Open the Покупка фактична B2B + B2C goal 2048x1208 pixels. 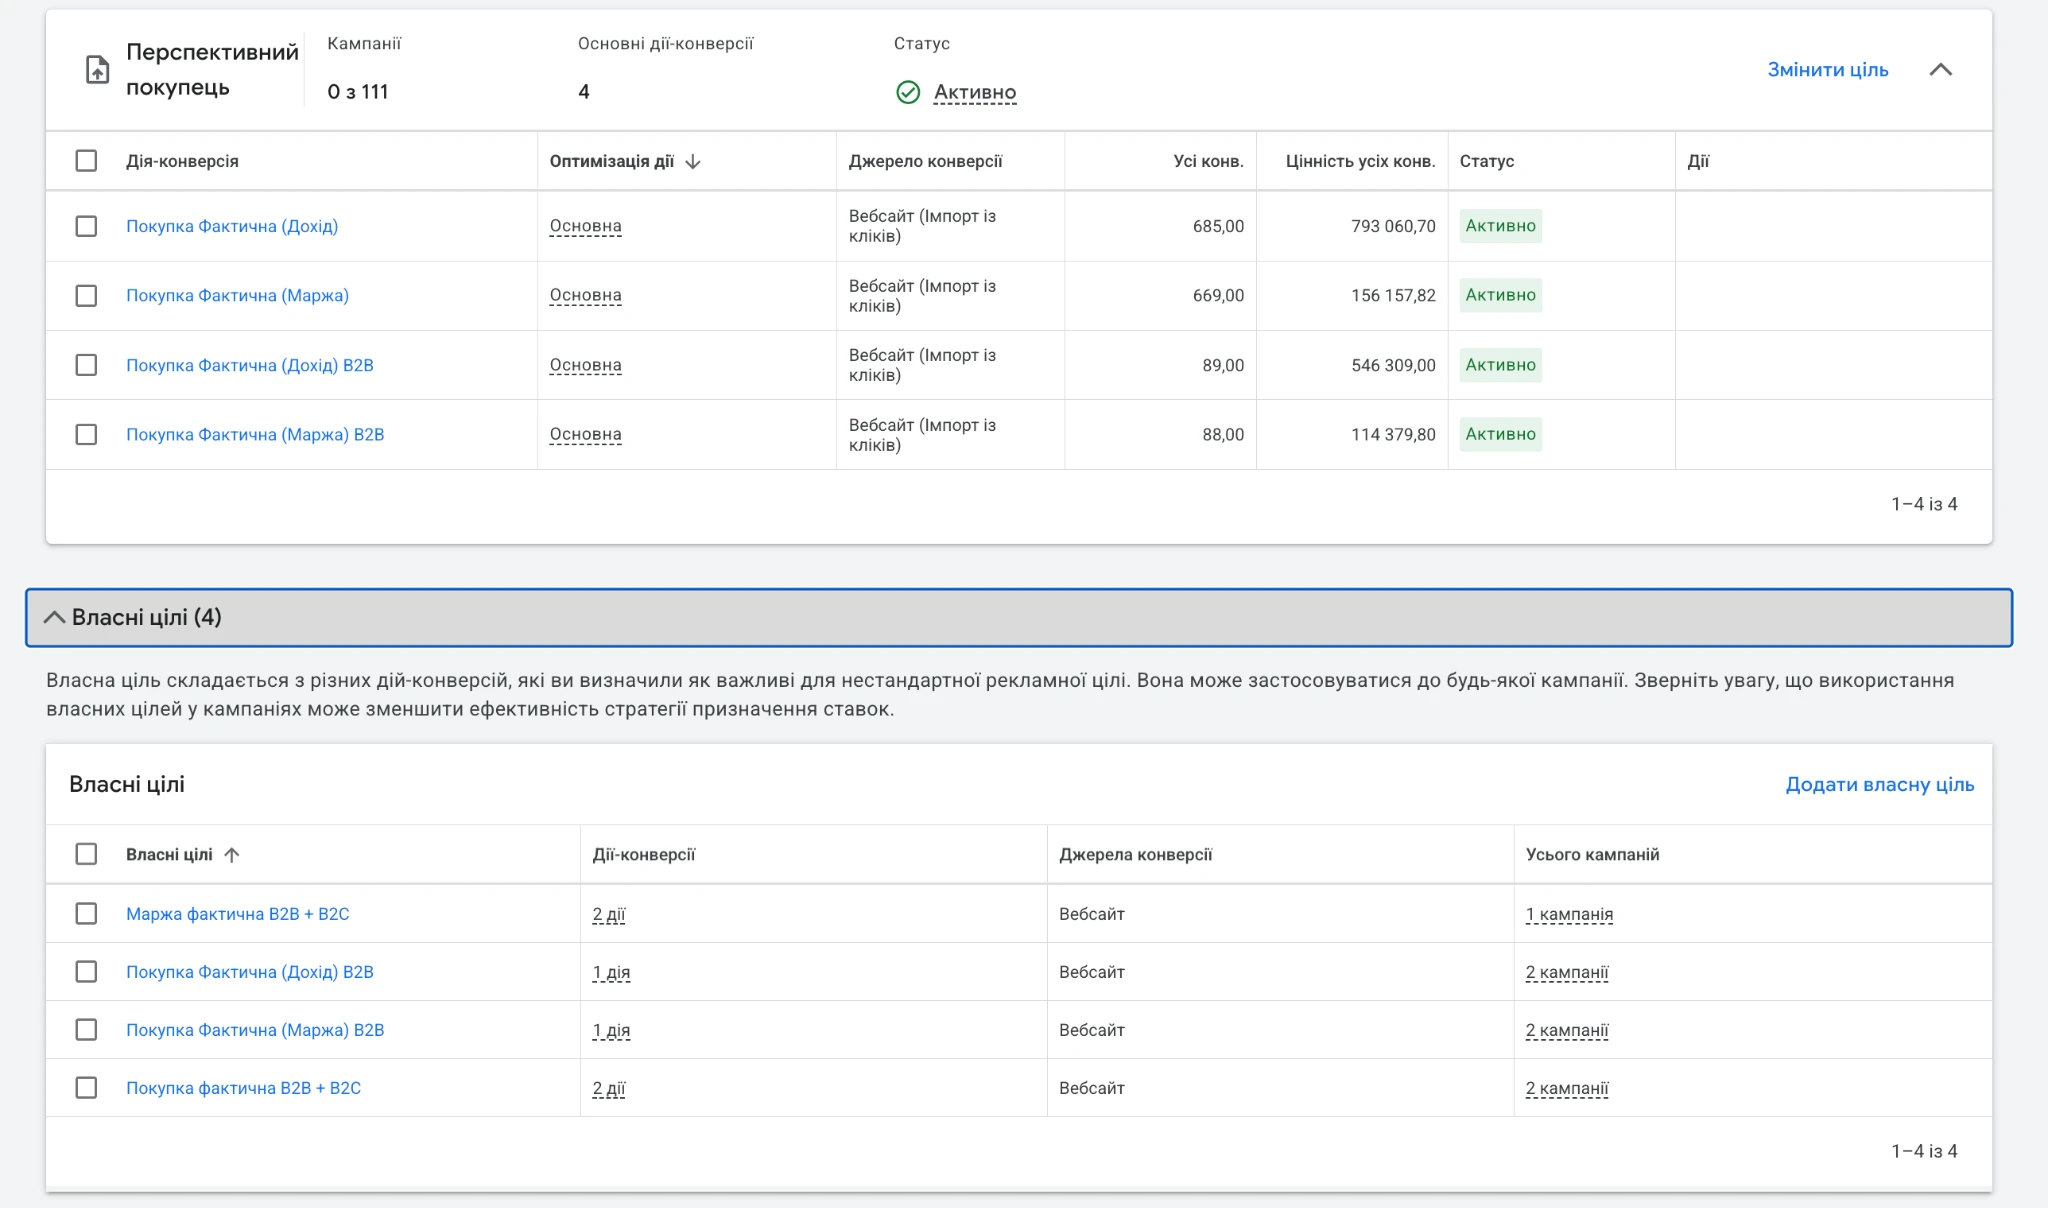coord(243,1087)
